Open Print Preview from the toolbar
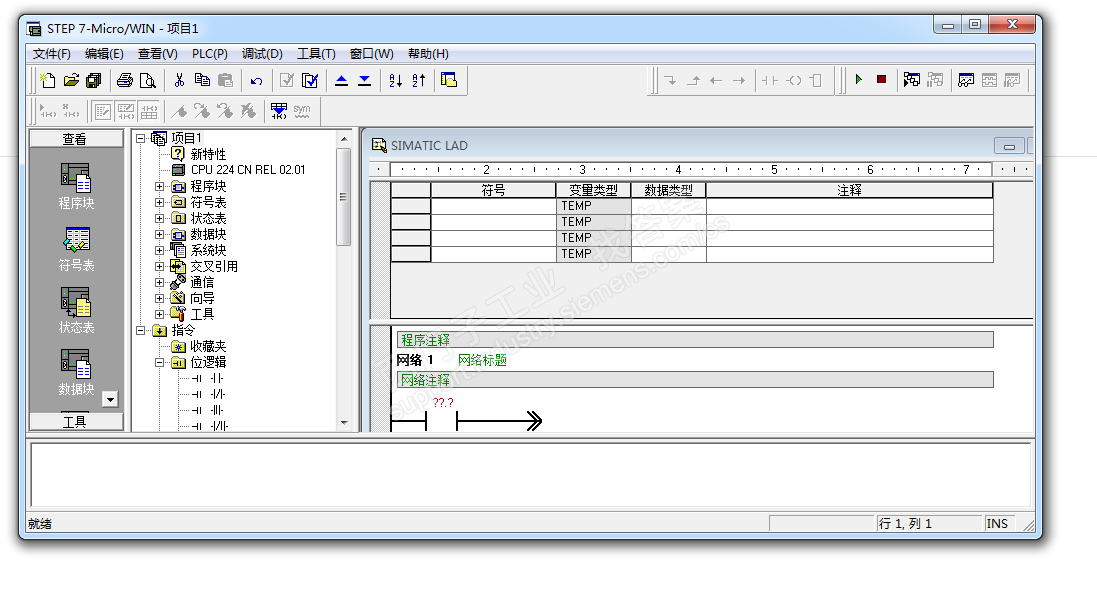 (x=147, y=80)
